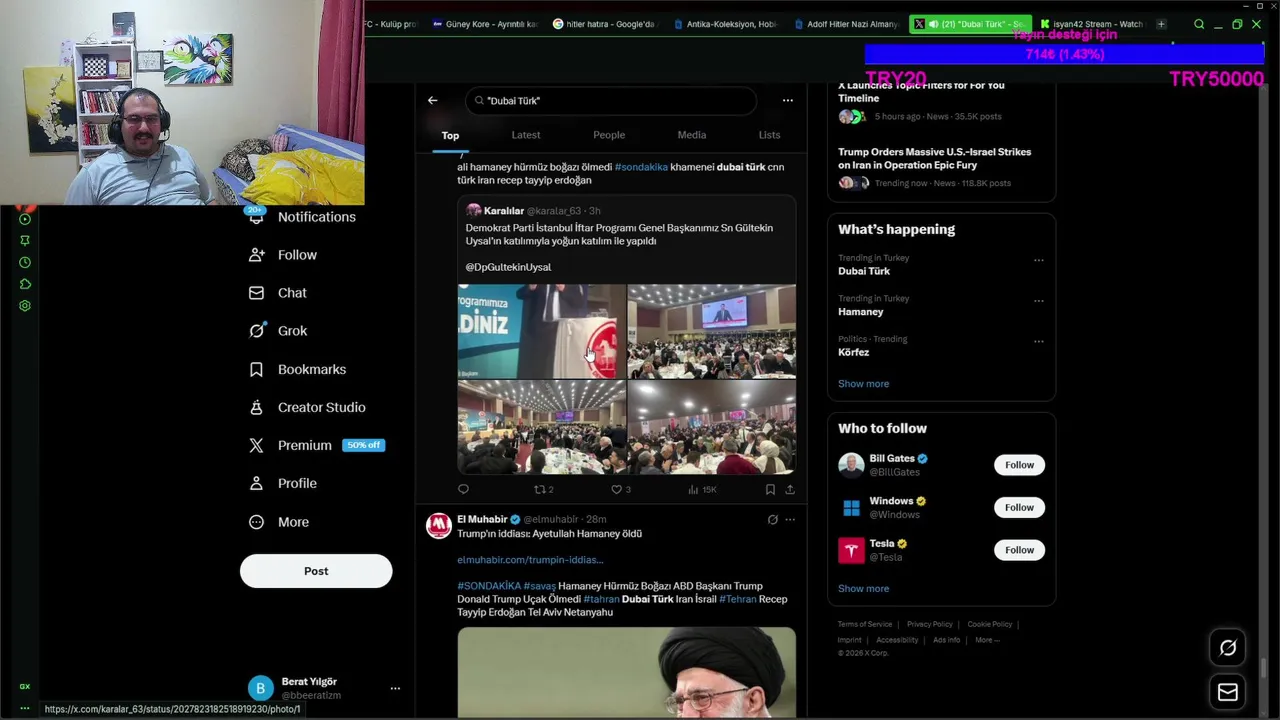
Task: Click the Profile person icon
Action: coord(257,483)
